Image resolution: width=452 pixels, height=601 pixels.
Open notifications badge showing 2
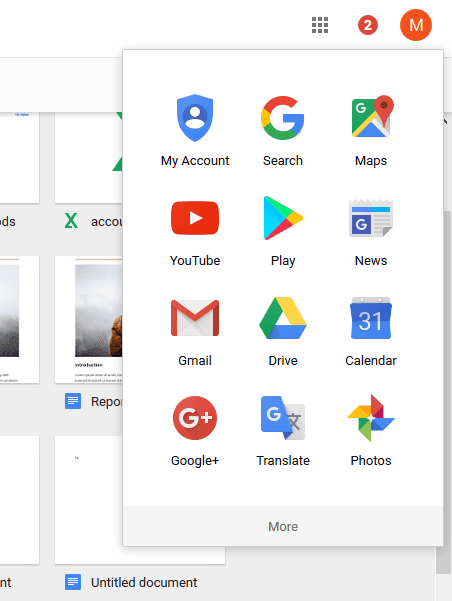368,25
